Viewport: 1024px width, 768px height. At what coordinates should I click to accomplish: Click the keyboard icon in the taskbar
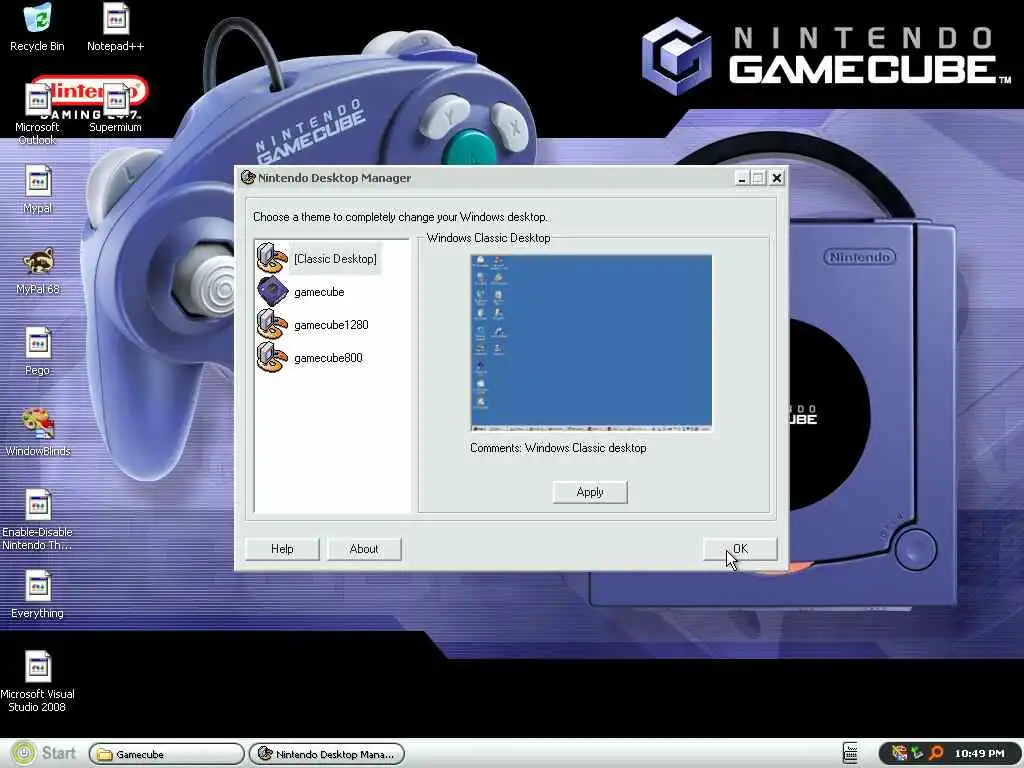click(850, 753)
